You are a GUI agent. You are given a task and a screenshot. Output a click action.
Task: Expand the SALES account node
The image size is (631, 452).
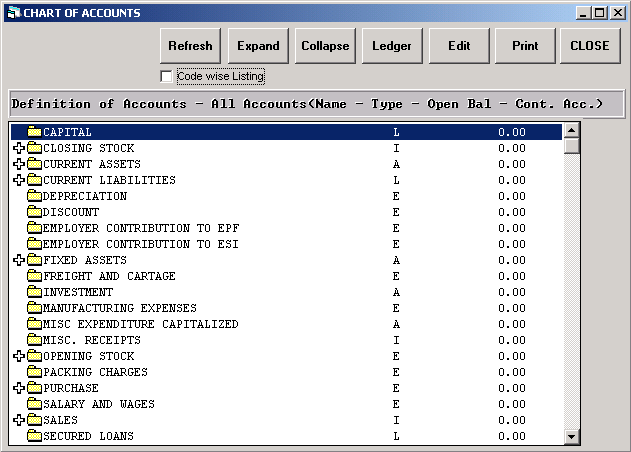[19, 420]
